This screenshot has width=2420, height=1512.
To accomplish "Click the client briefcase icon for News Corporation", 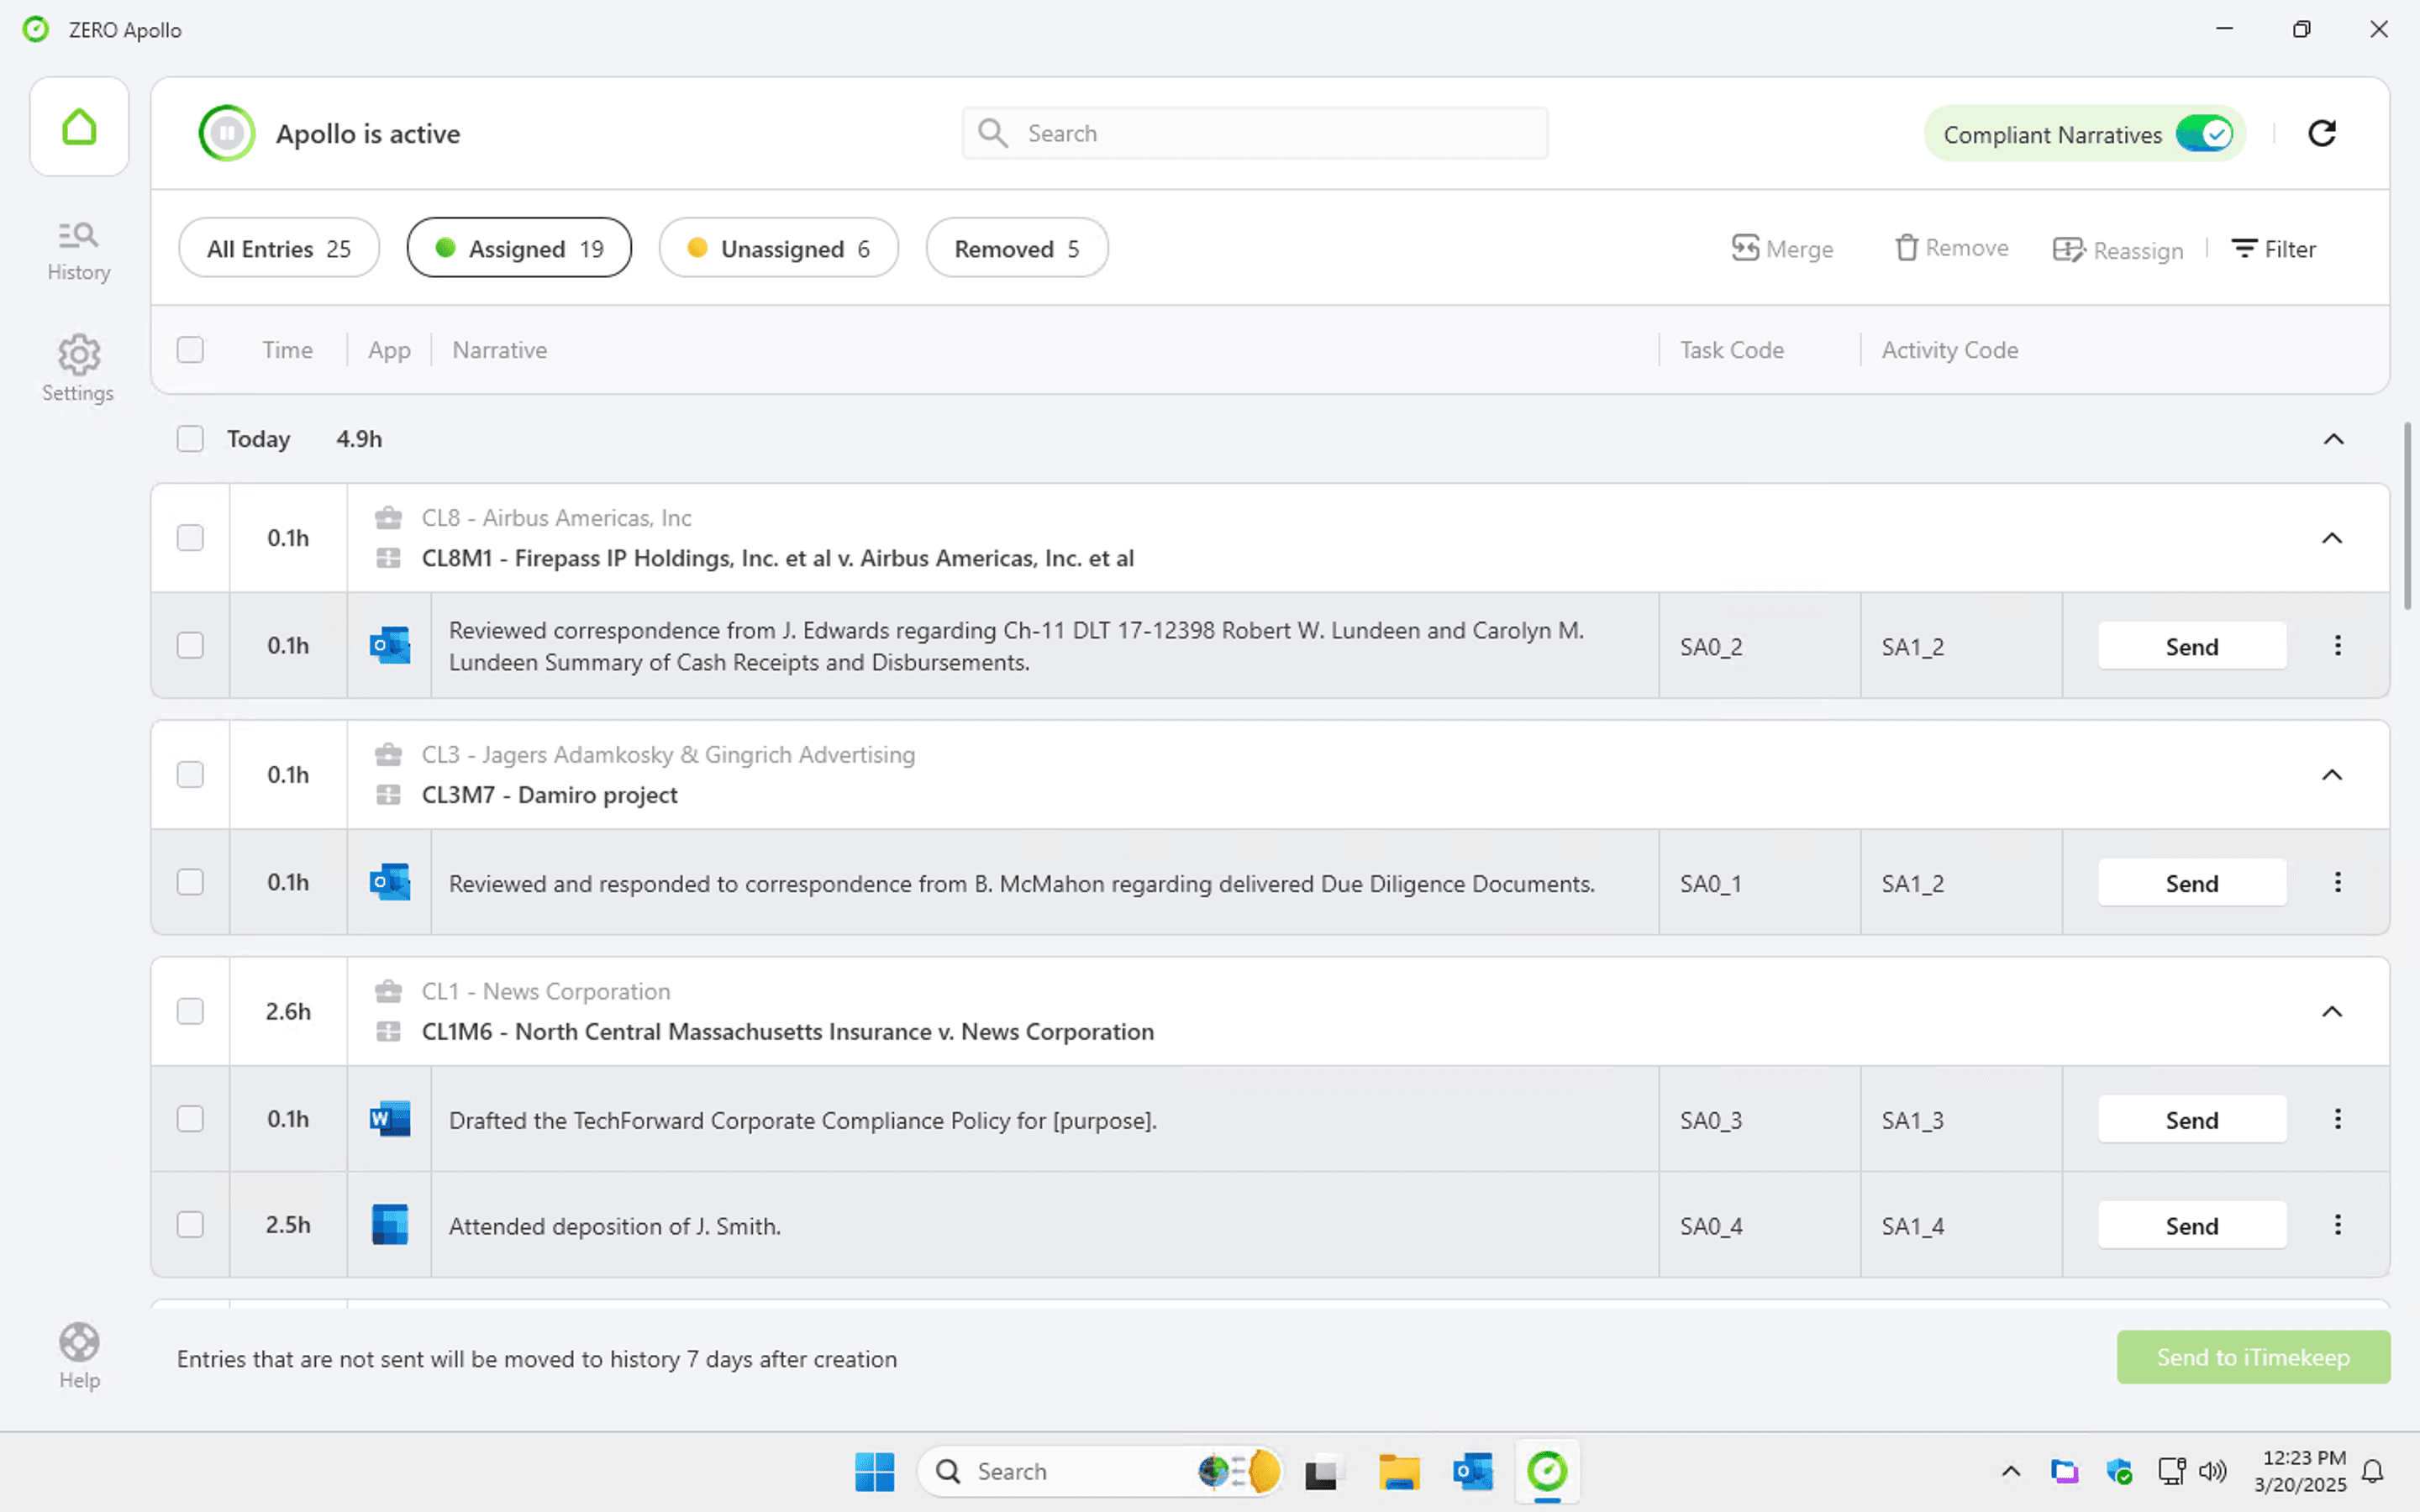I will [x=388, y=992].
